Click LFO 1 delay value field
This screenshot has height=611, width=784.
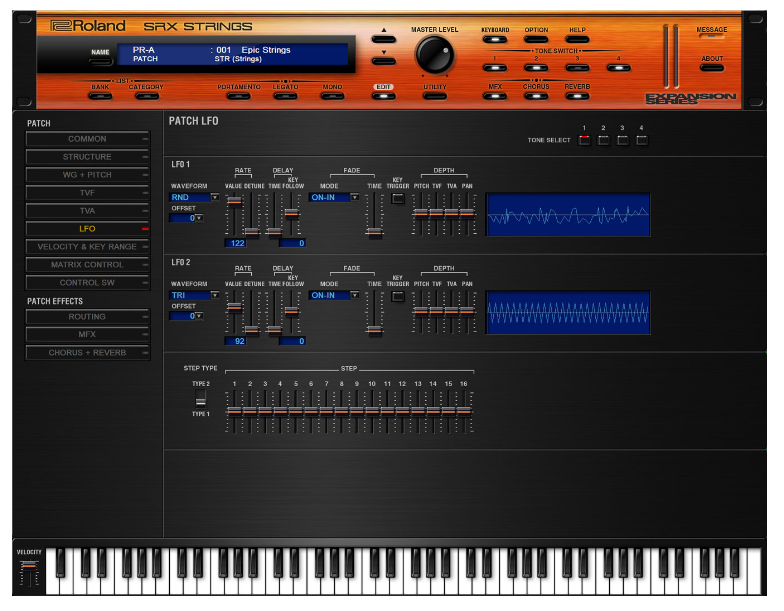292,243
